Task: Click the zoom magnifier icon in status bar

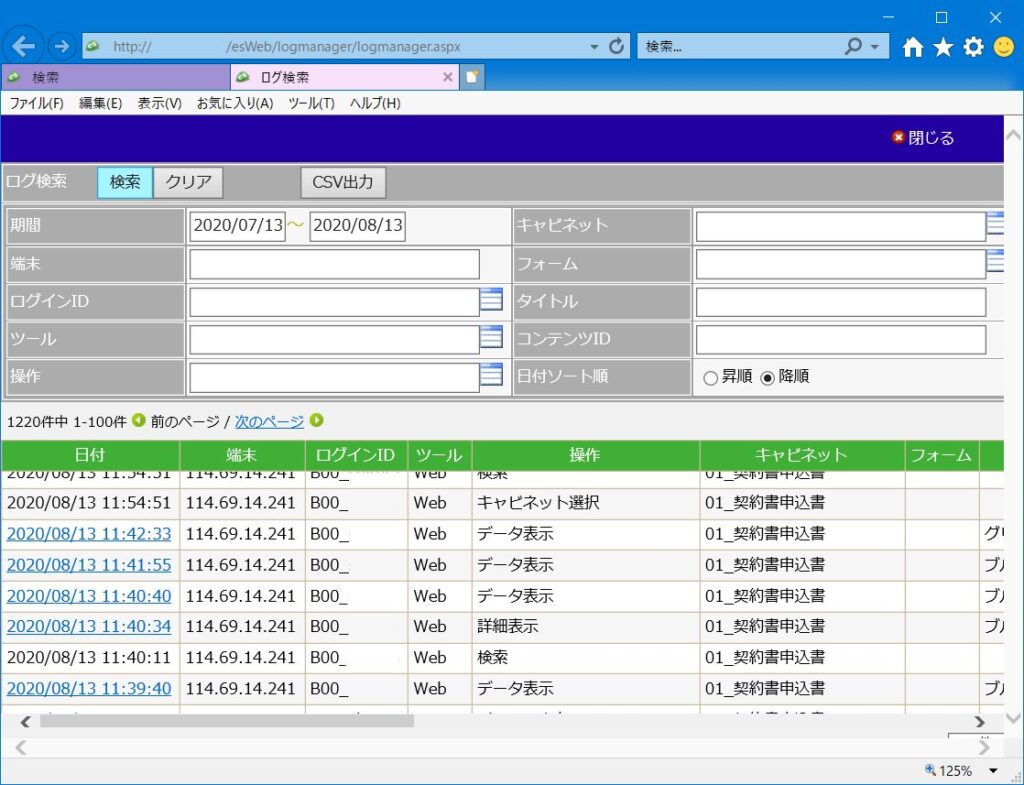Action: [931, 770]
